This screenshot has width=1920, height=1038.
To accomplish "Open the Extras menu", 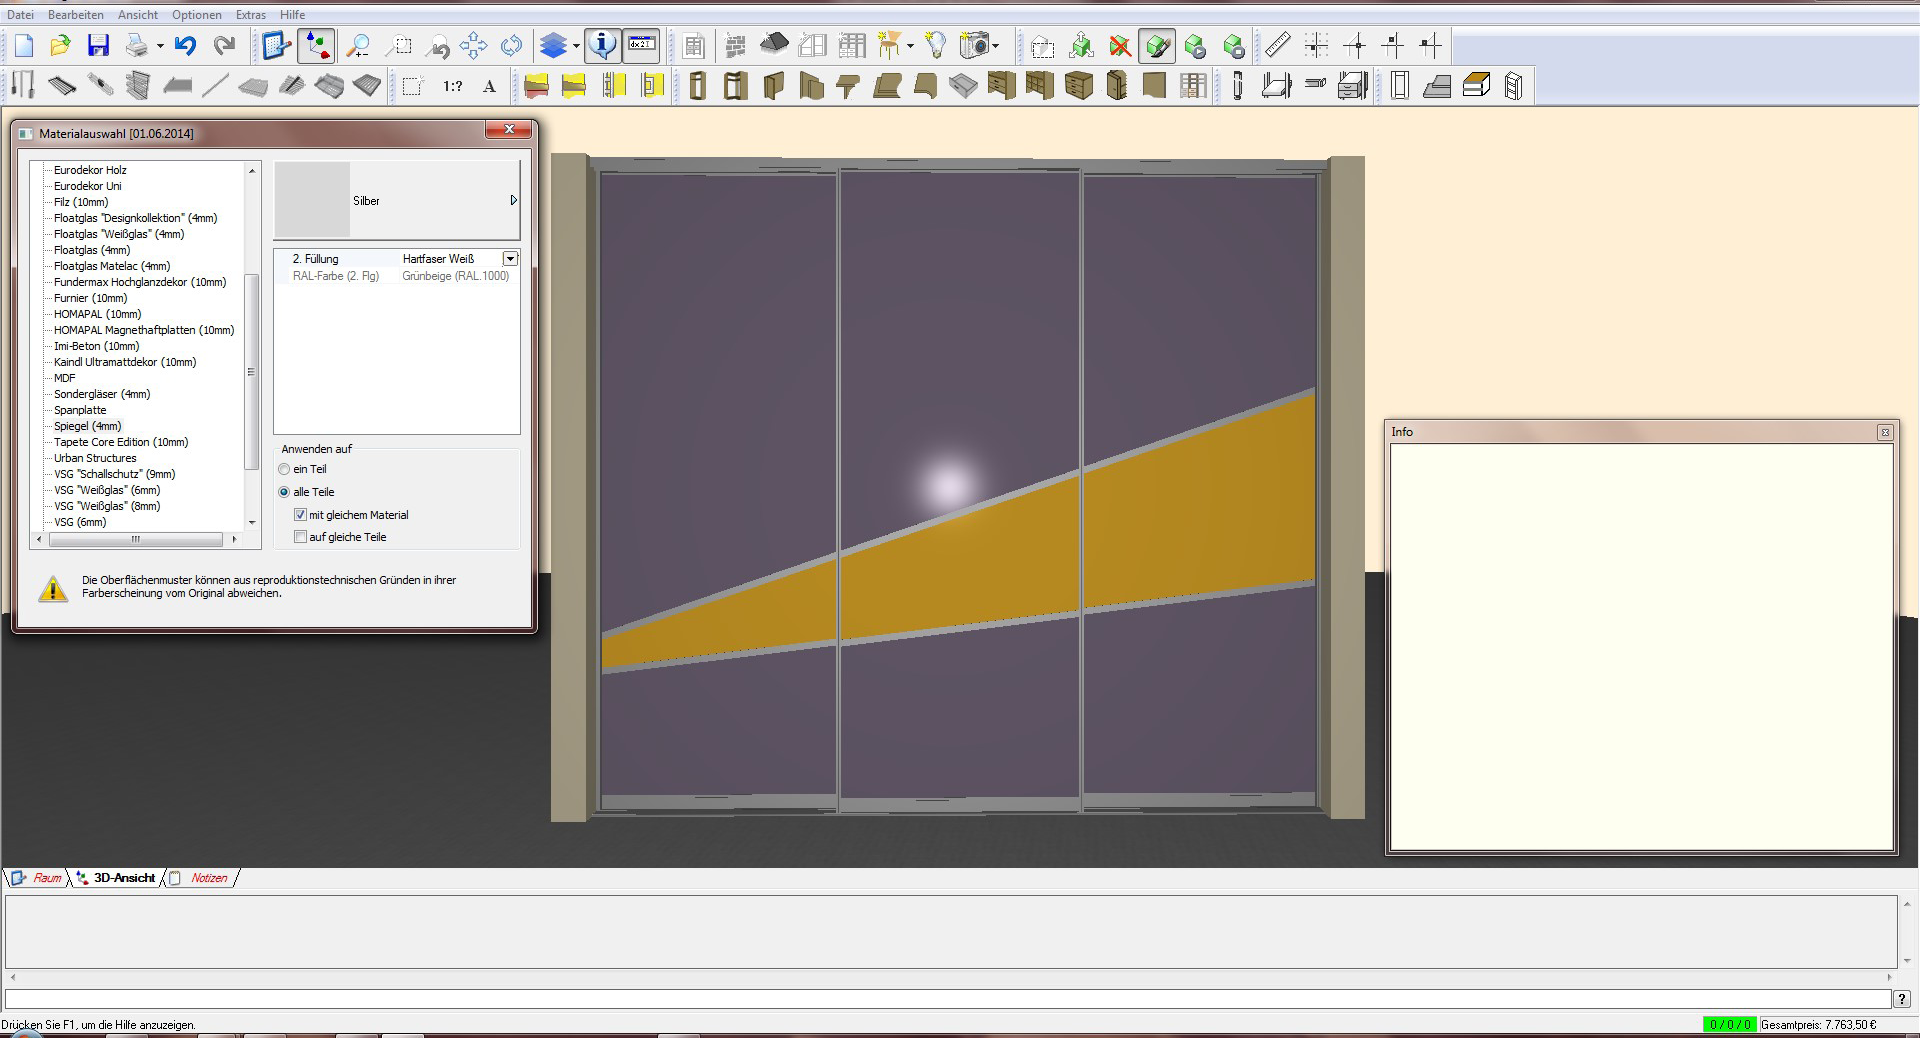I will [250, 15].
